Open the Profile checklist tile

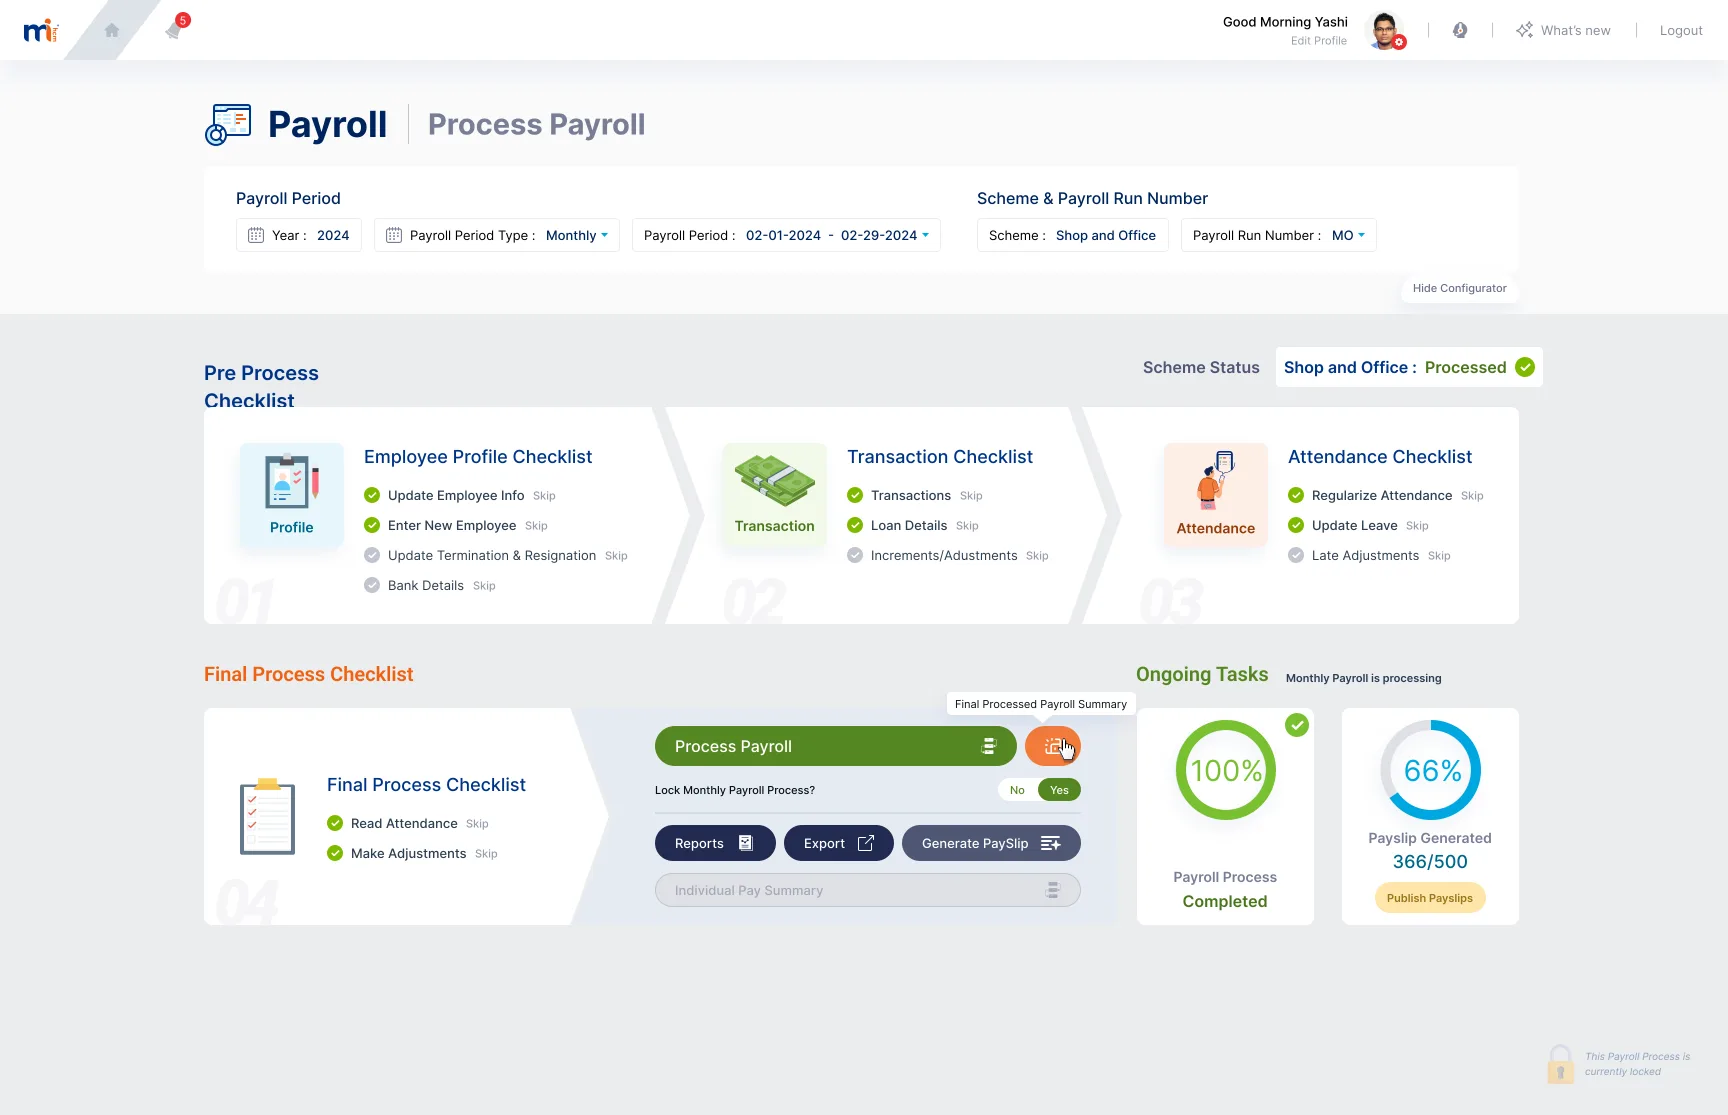291,495
